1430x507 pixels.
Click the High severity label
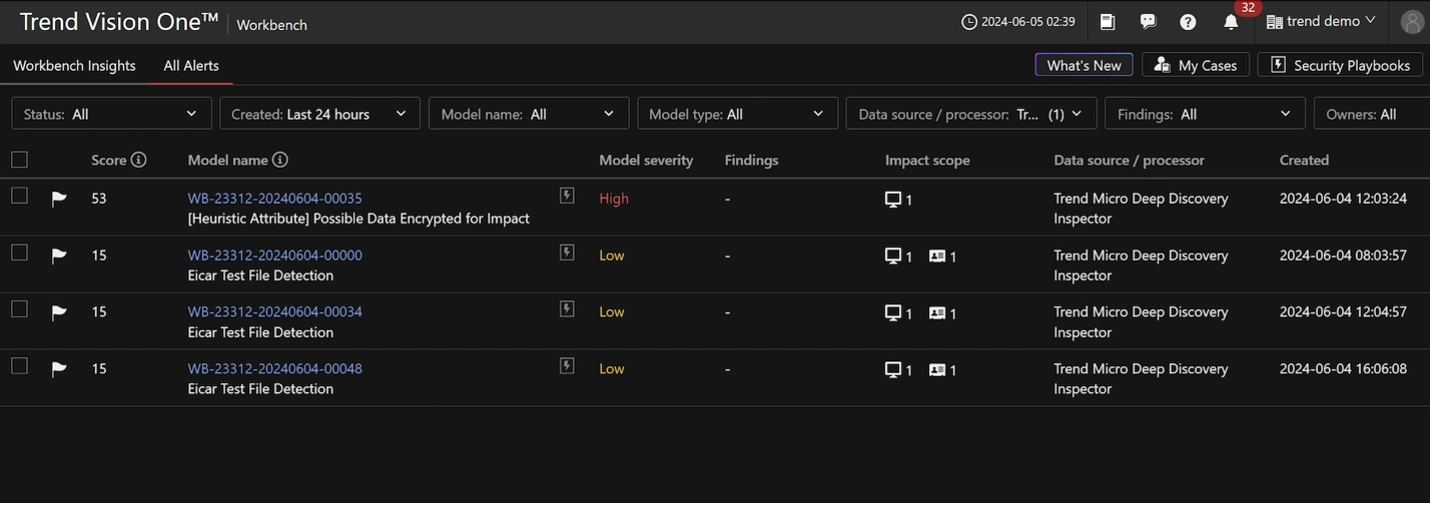[614, 199]
